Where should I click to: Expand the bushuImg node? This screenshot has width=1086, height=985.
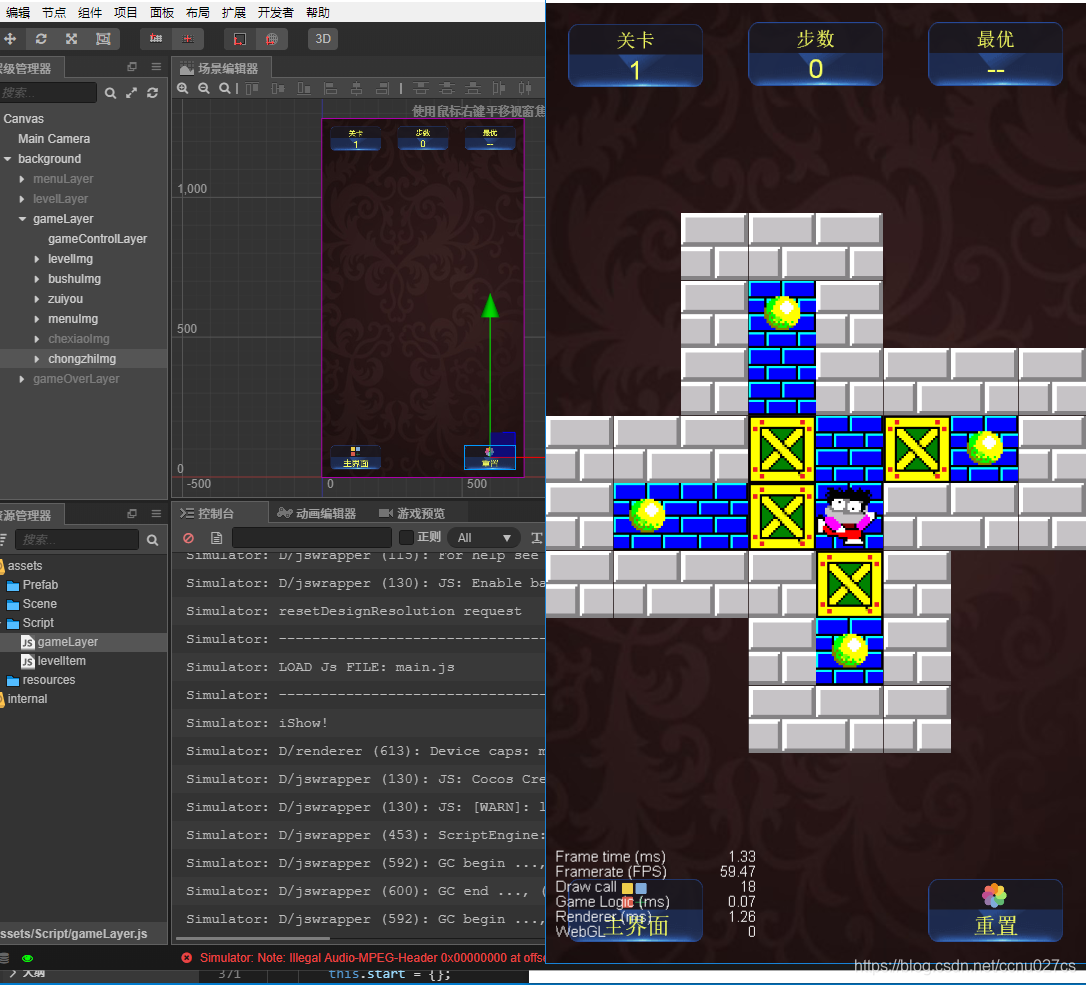pyautogui.click(x=37, y=279)
